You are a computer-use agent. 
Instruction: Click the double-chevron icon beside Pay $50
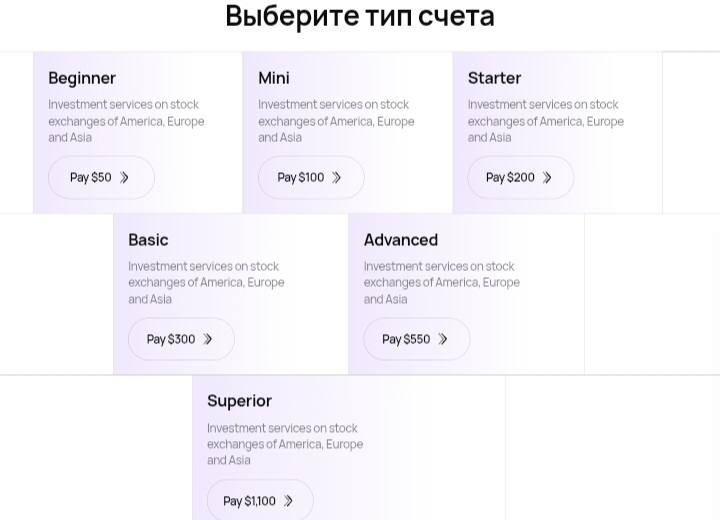(125, 178)
